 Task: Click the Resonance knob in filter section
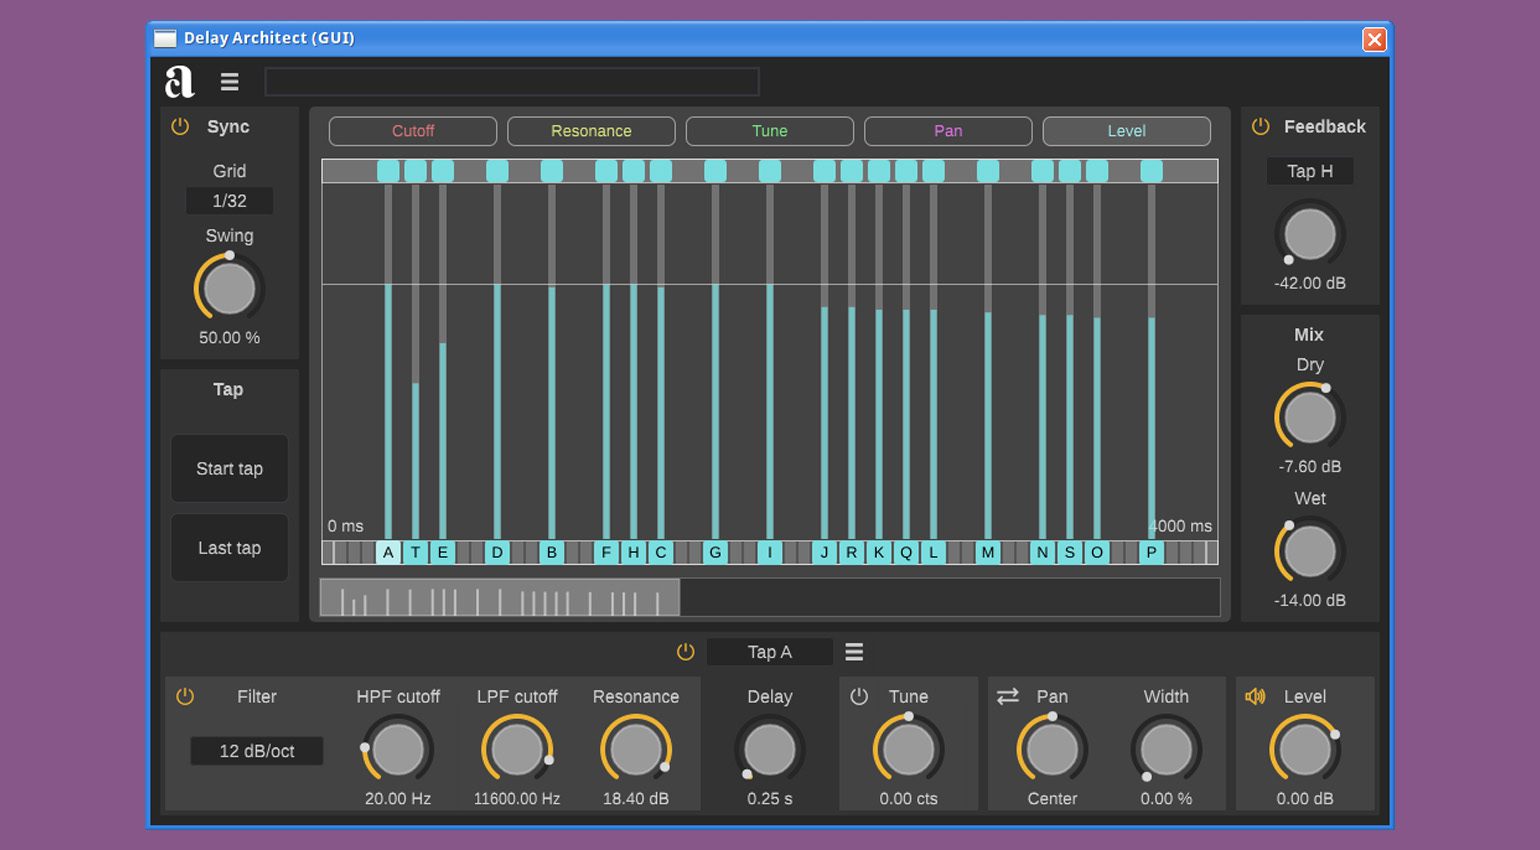[636, 750]
